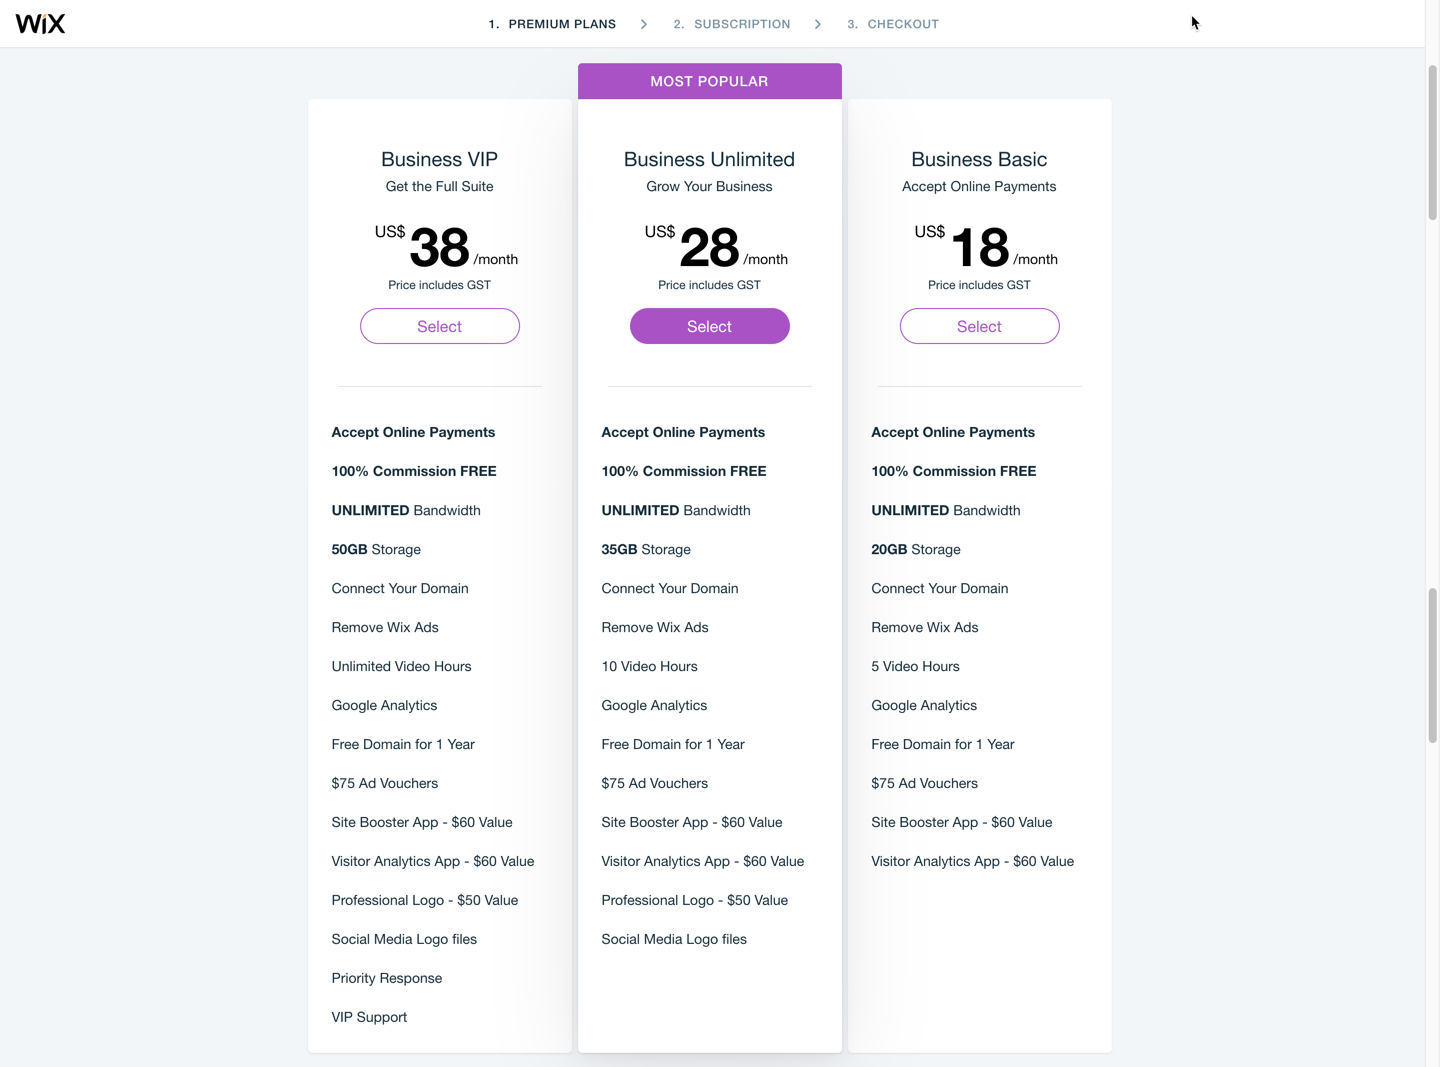Click the Business VIP heading
This screenshot has width=1440, height=1067.
[440, 159]
